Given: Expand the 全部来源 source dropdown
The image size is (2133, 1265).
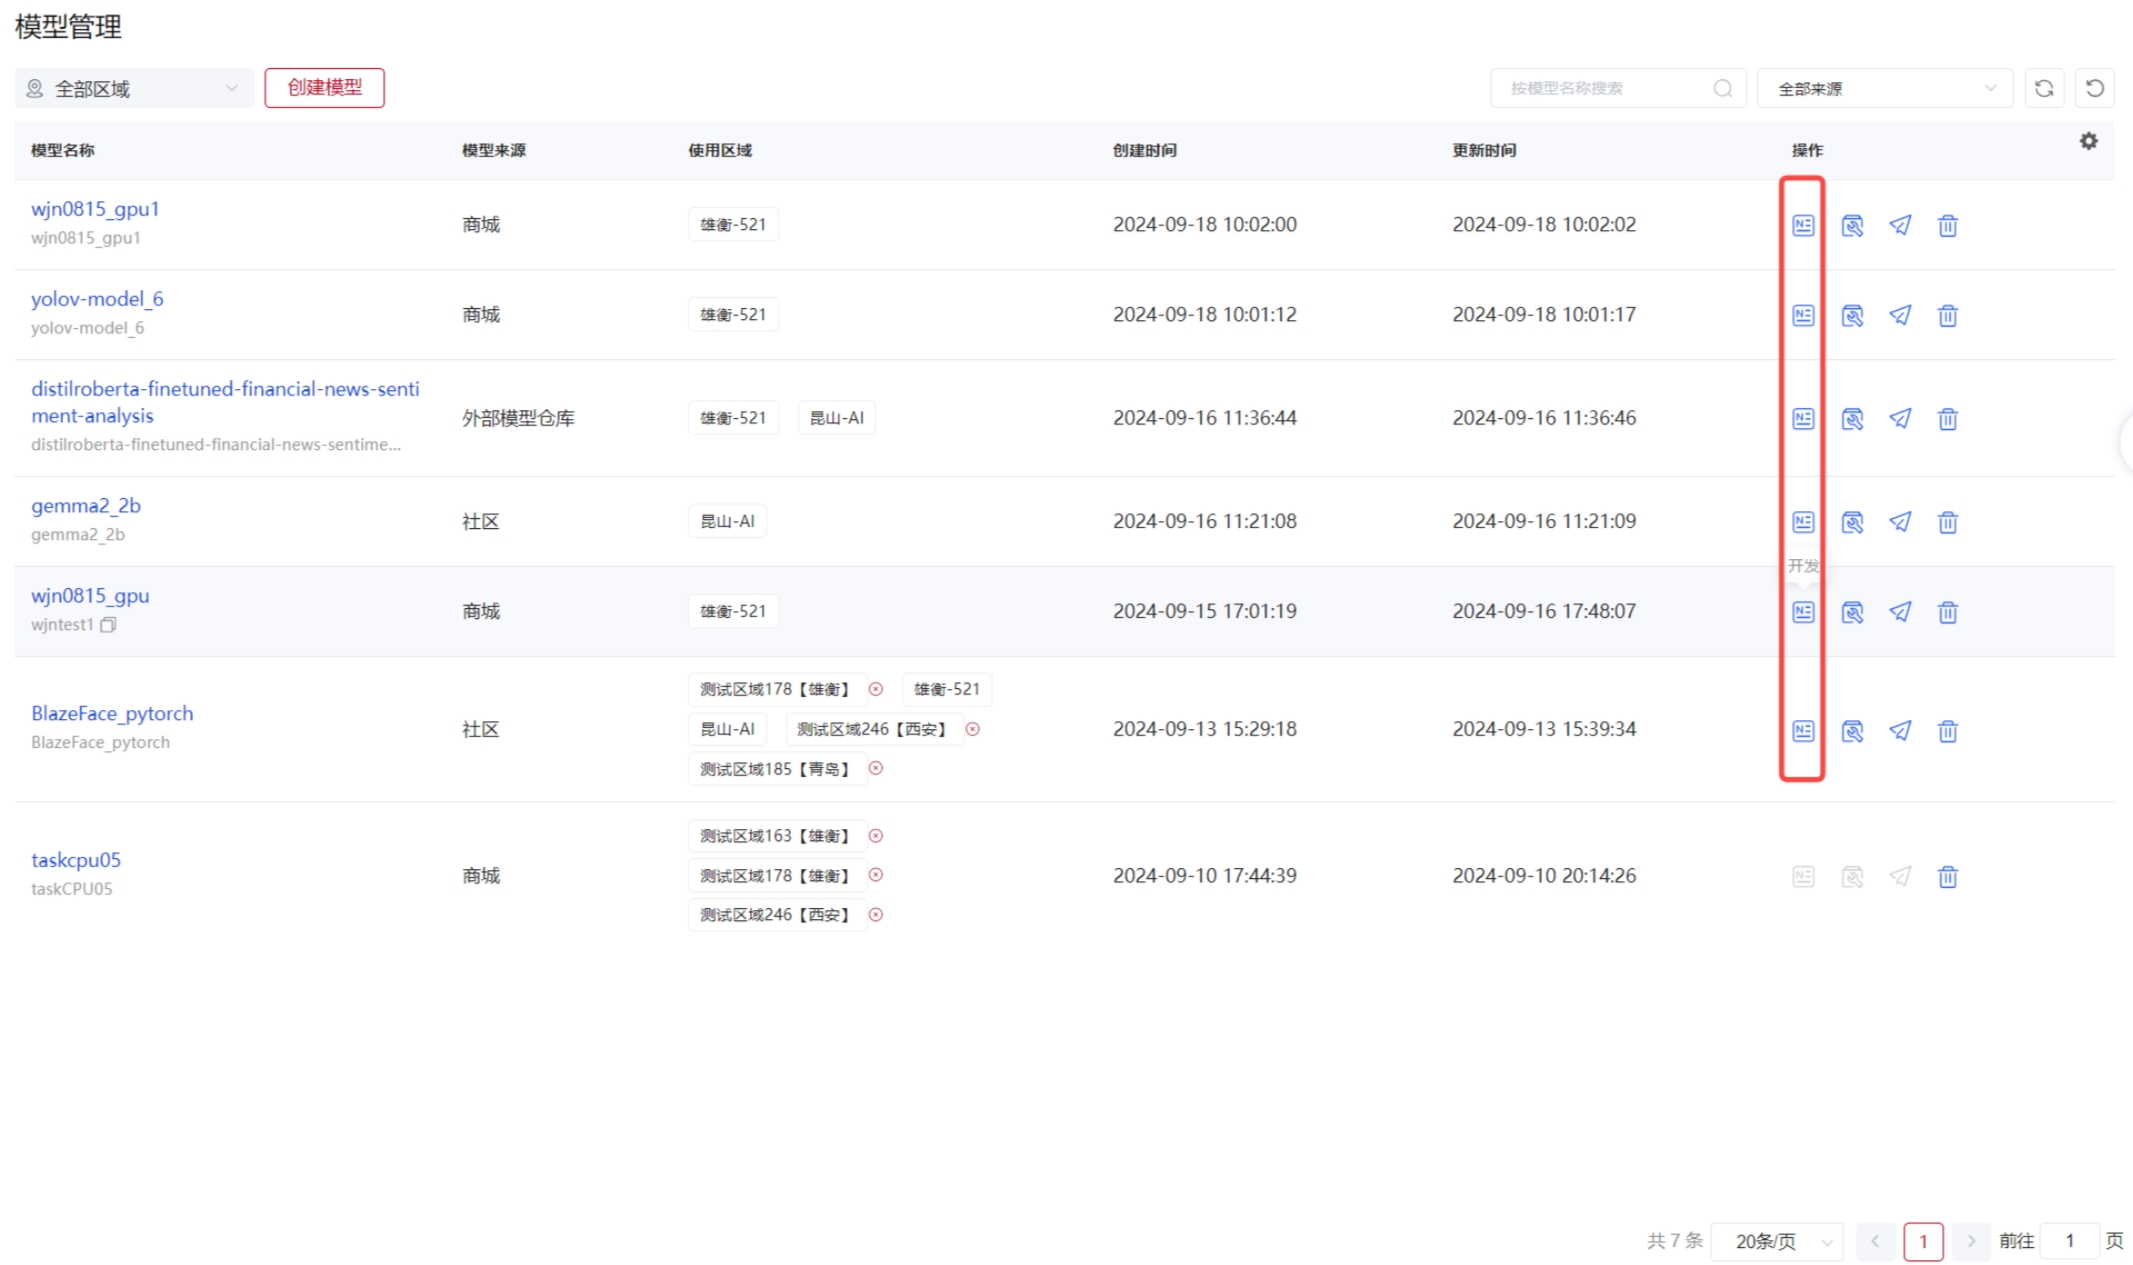Looking at the screenshot, I should (1884, 88).
